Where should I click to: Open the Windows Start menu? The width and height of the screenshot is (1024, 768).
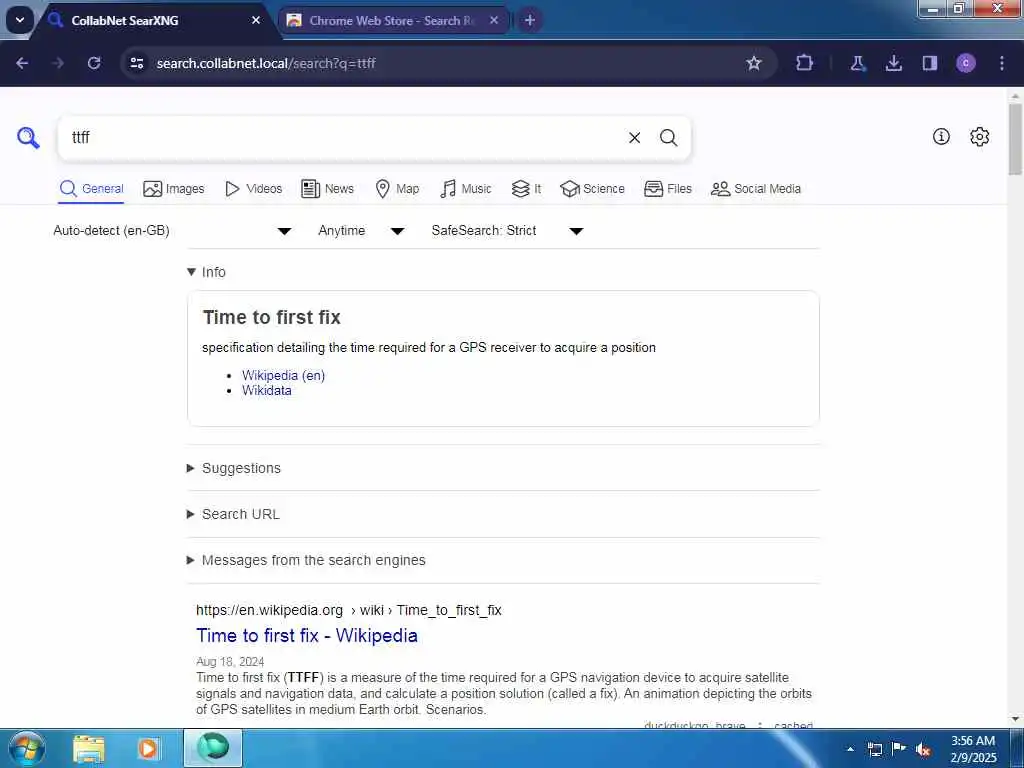pos(25,748)
